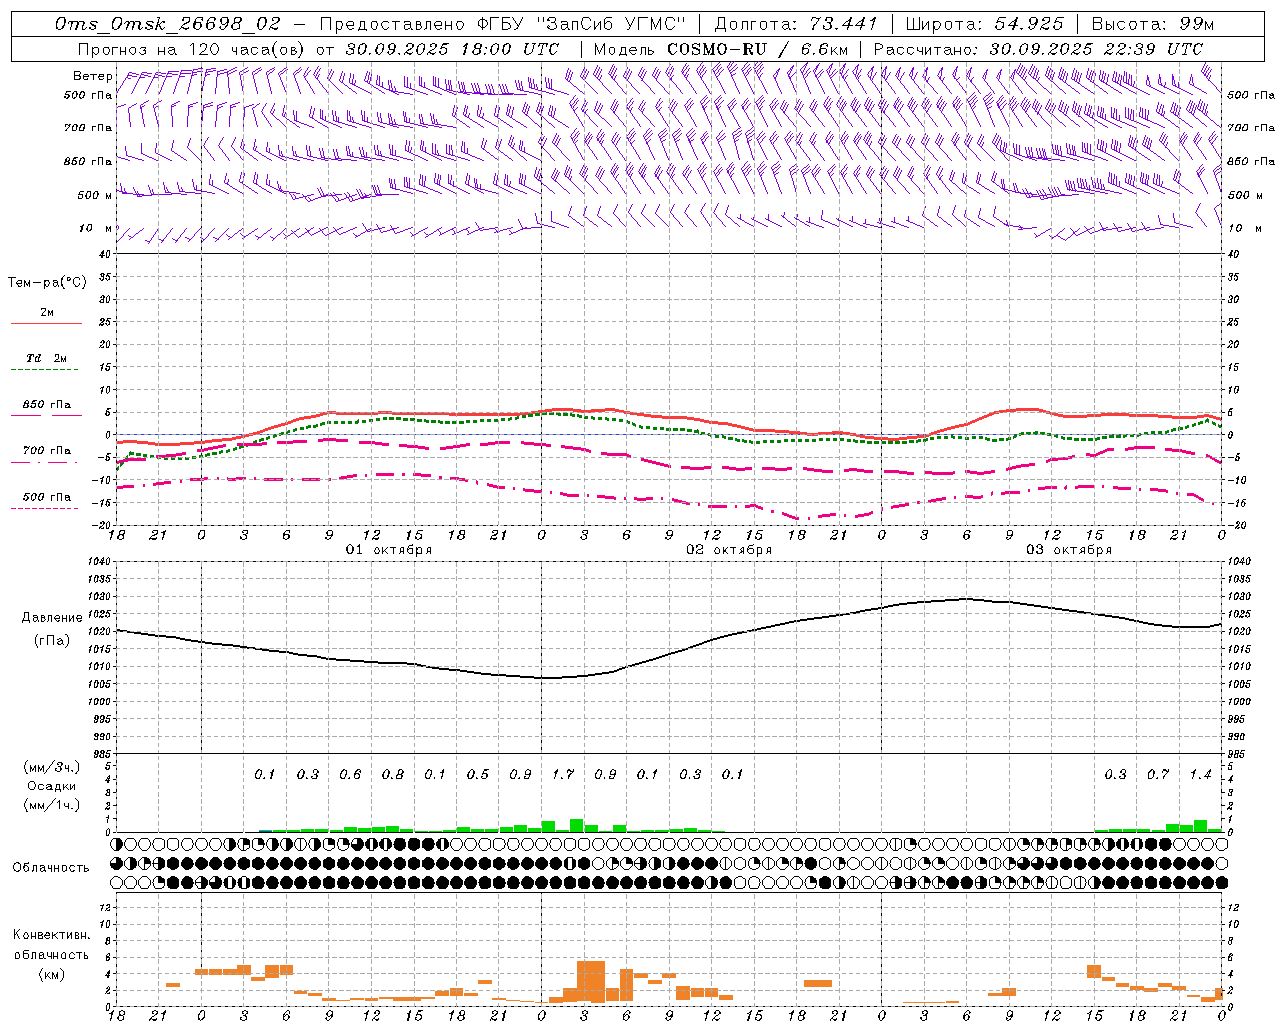The image size is (1280, 1024).
Task: Click the 0.7 precipitation total value
Action: click(1158, 775)
